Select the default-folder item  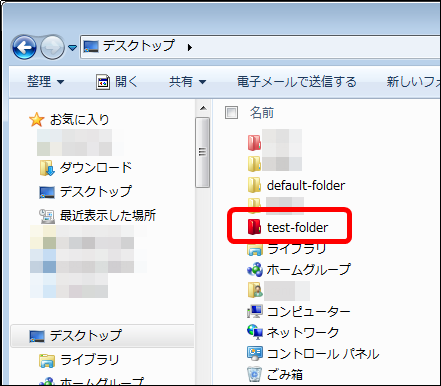point(306,186)
